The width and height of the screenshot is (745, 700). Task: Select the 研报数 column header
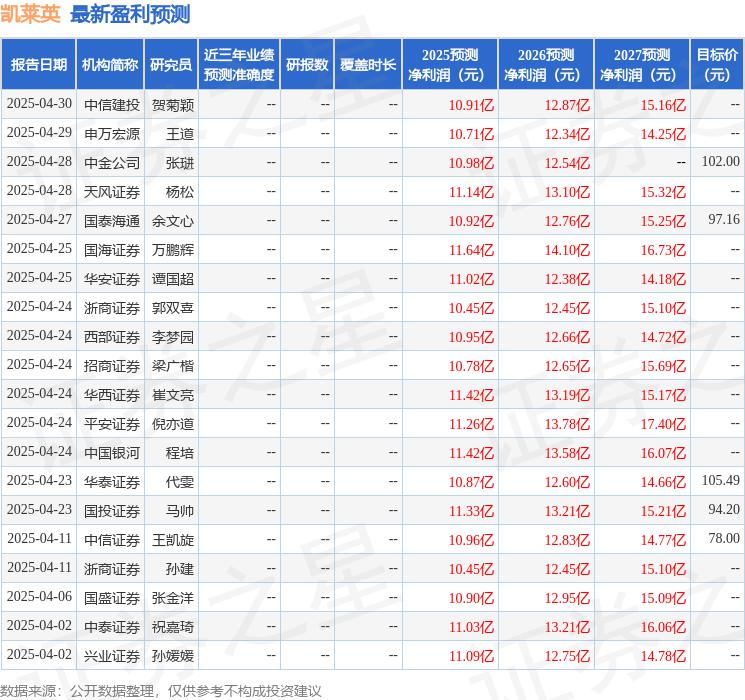[x=307, y=65]
